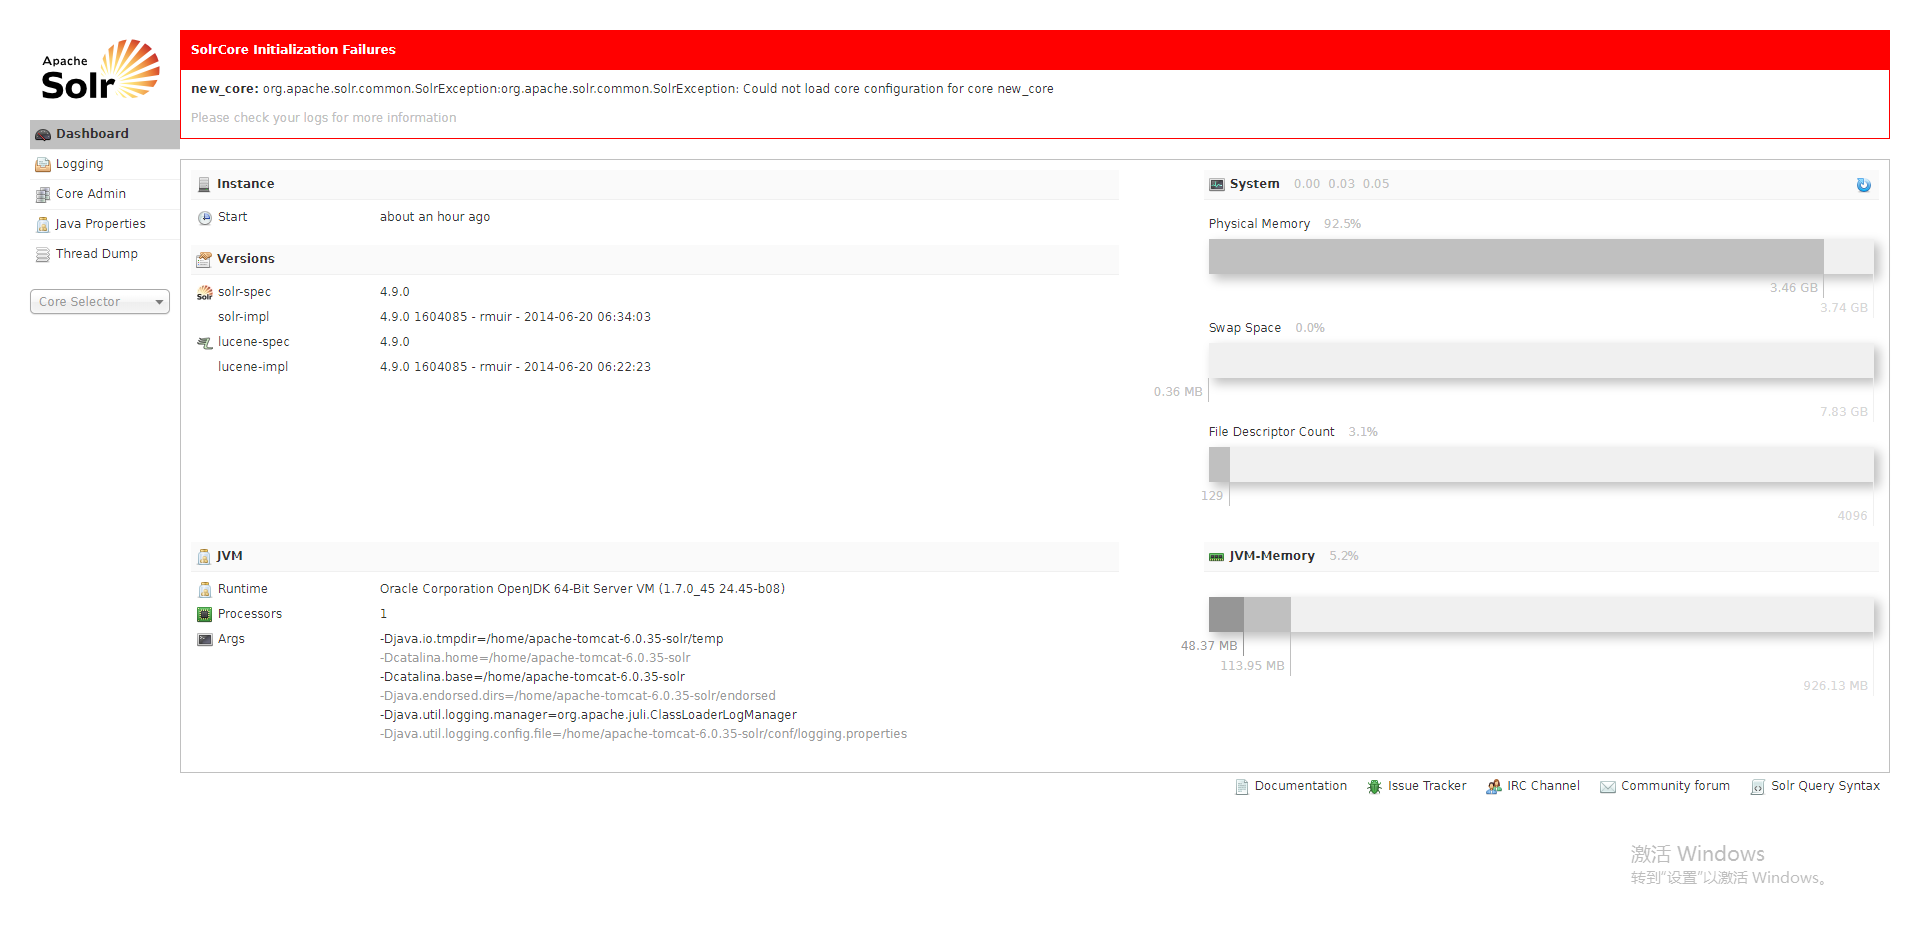Click the Java Properties icon
The height and width of the screenshot is (937, 1920).
pyautogui.click(x=43, y=224)
